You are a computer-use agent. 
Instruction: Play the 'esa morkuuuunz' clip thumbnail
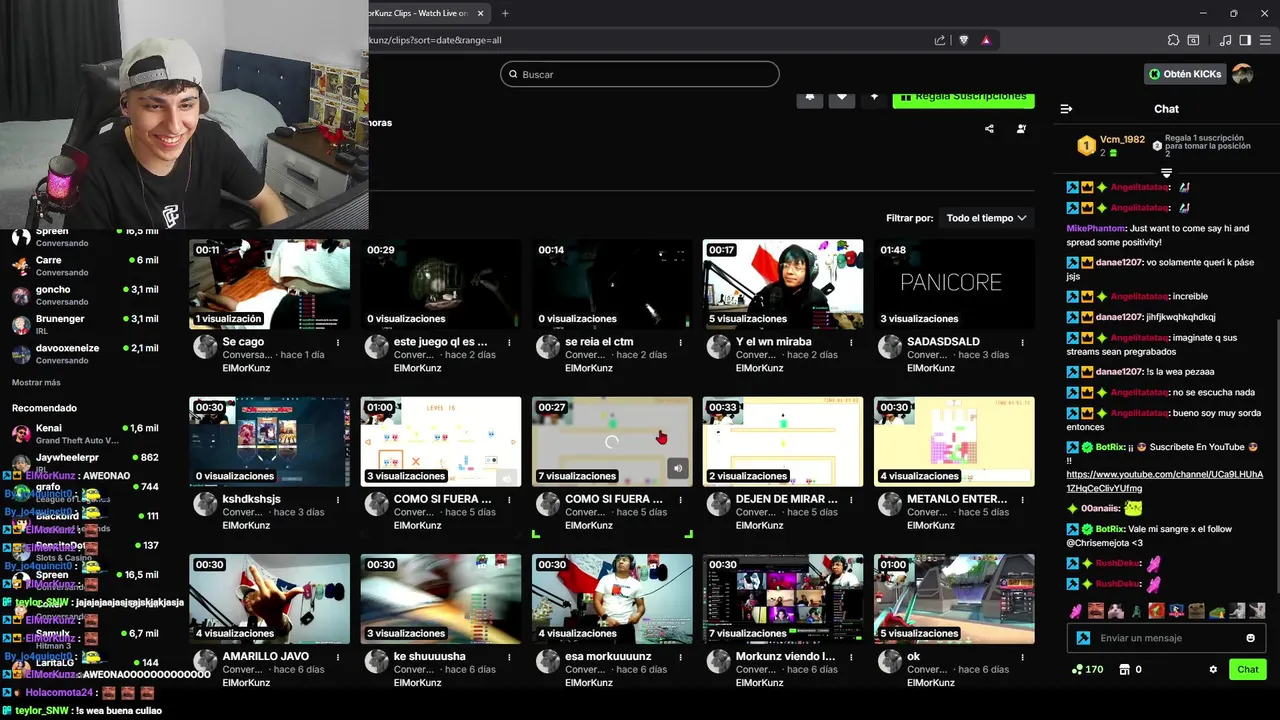pyautogui.click(x=612, y=599)
